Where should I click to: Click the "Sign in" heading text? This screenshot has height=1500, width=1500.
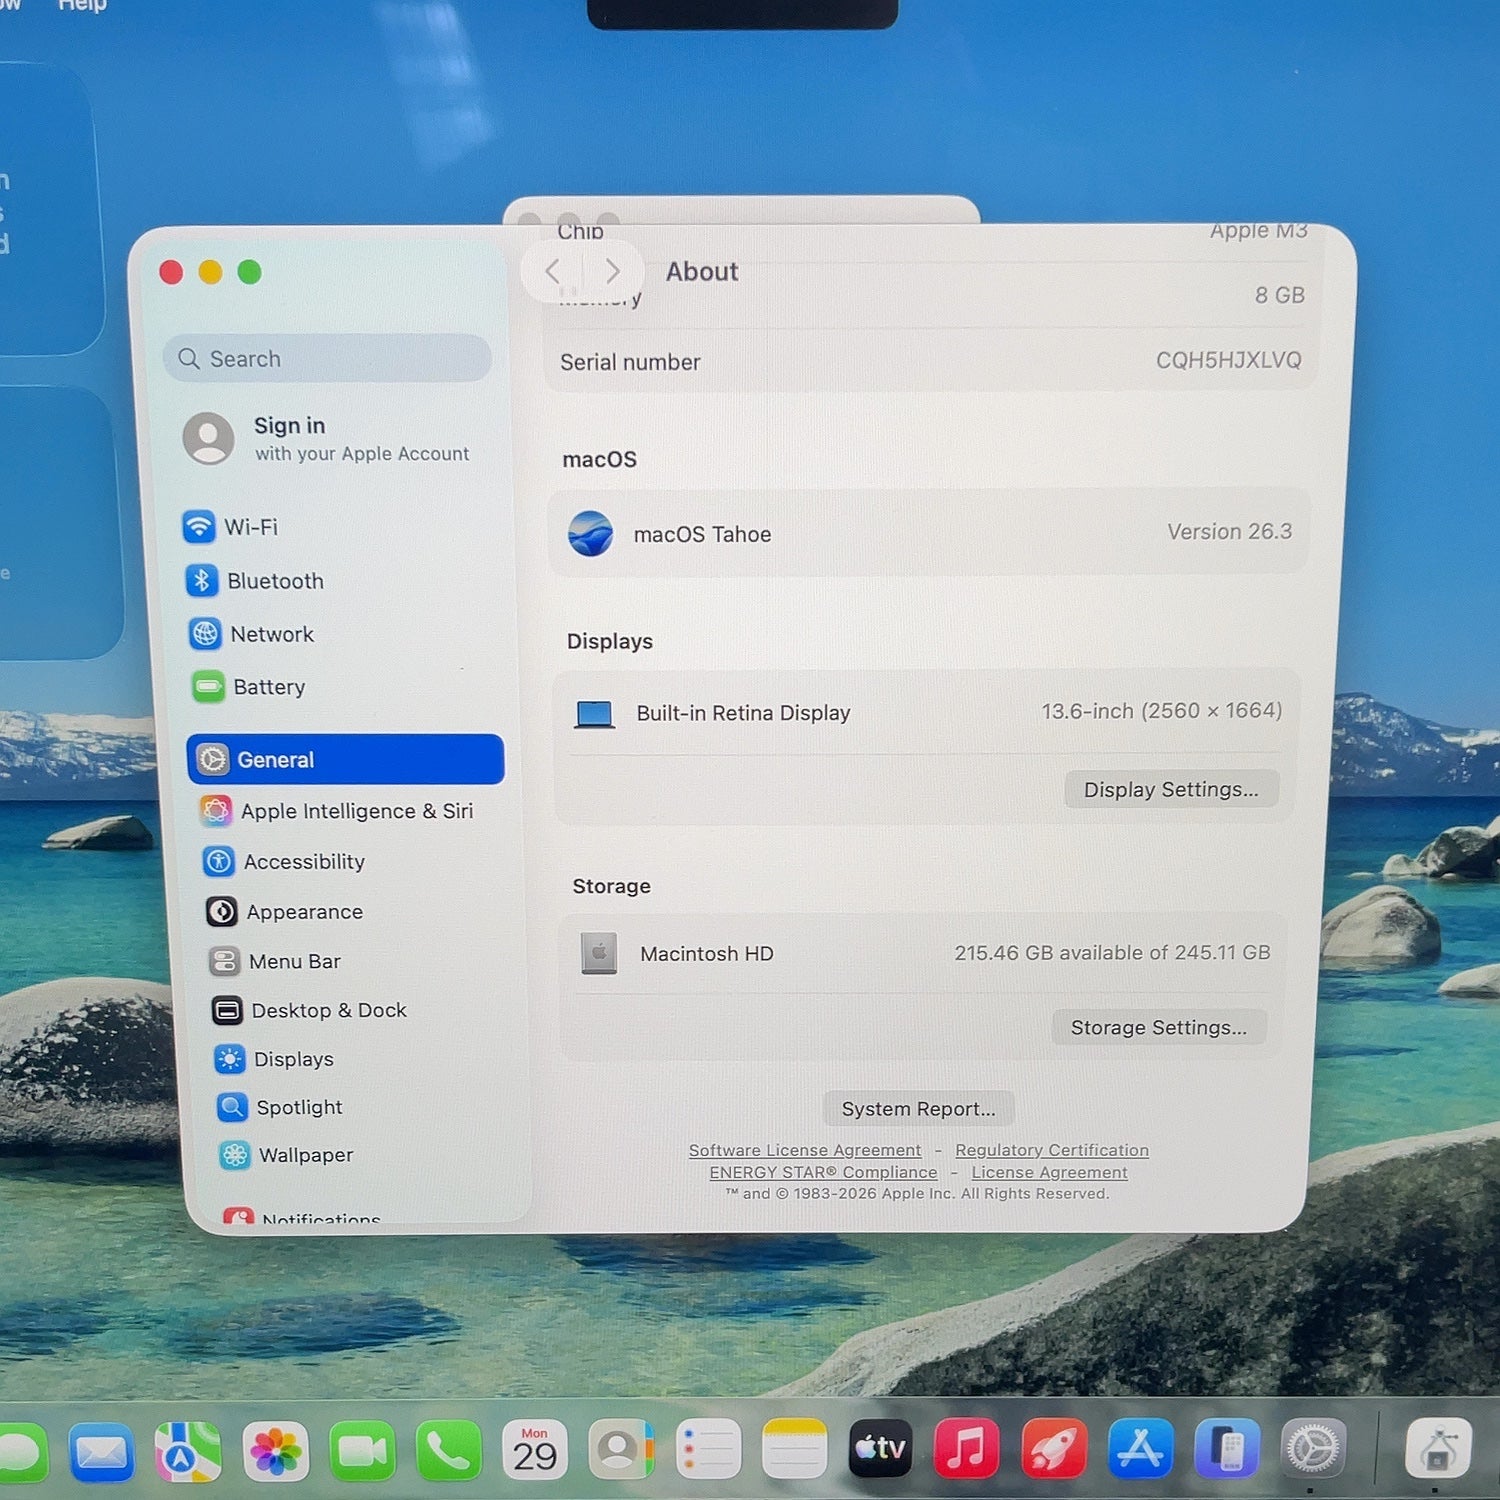pyautogui.click(x=289, y=425)
